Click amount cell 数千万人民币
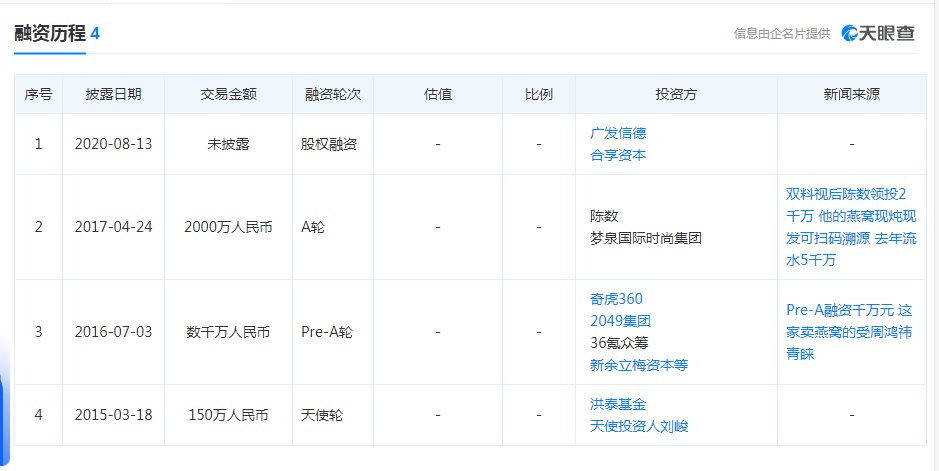The height and width of the screenshot is (471, 939). [x=228, y=332]
